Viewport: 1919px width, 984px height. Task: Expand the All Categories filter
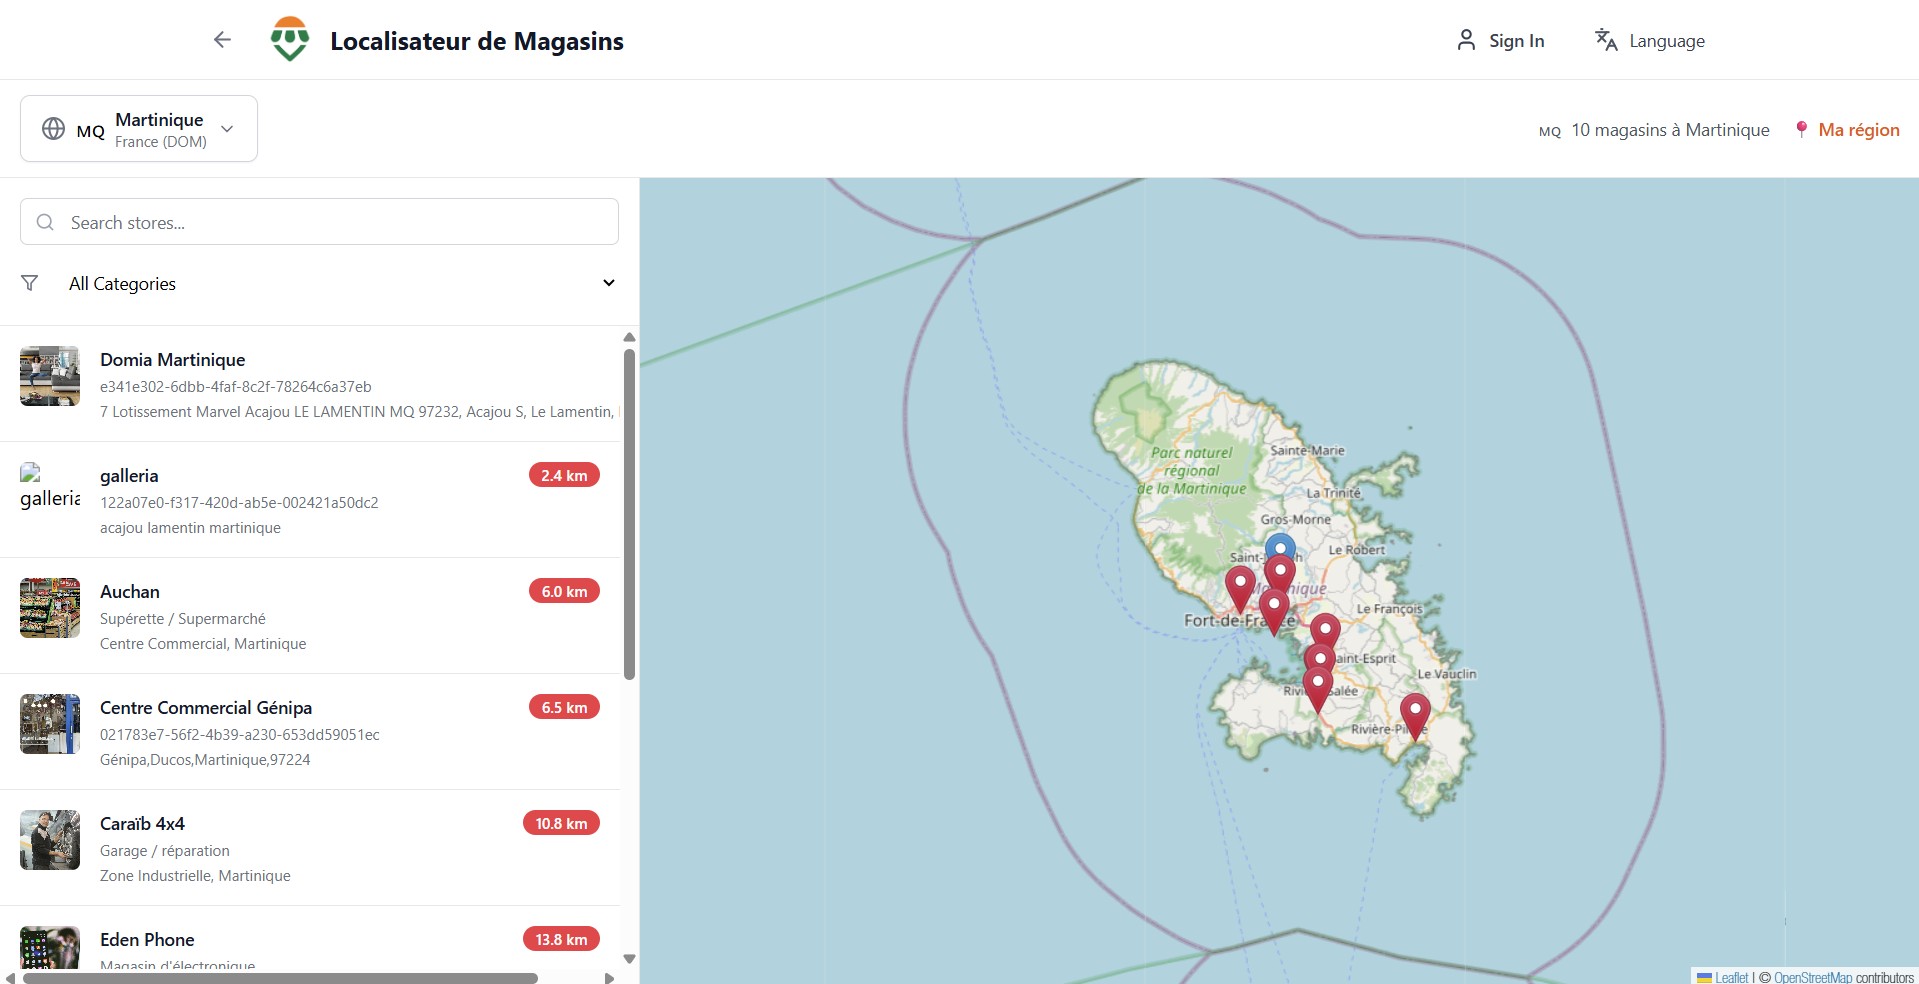pyautogui.click(x=319, y=283)
